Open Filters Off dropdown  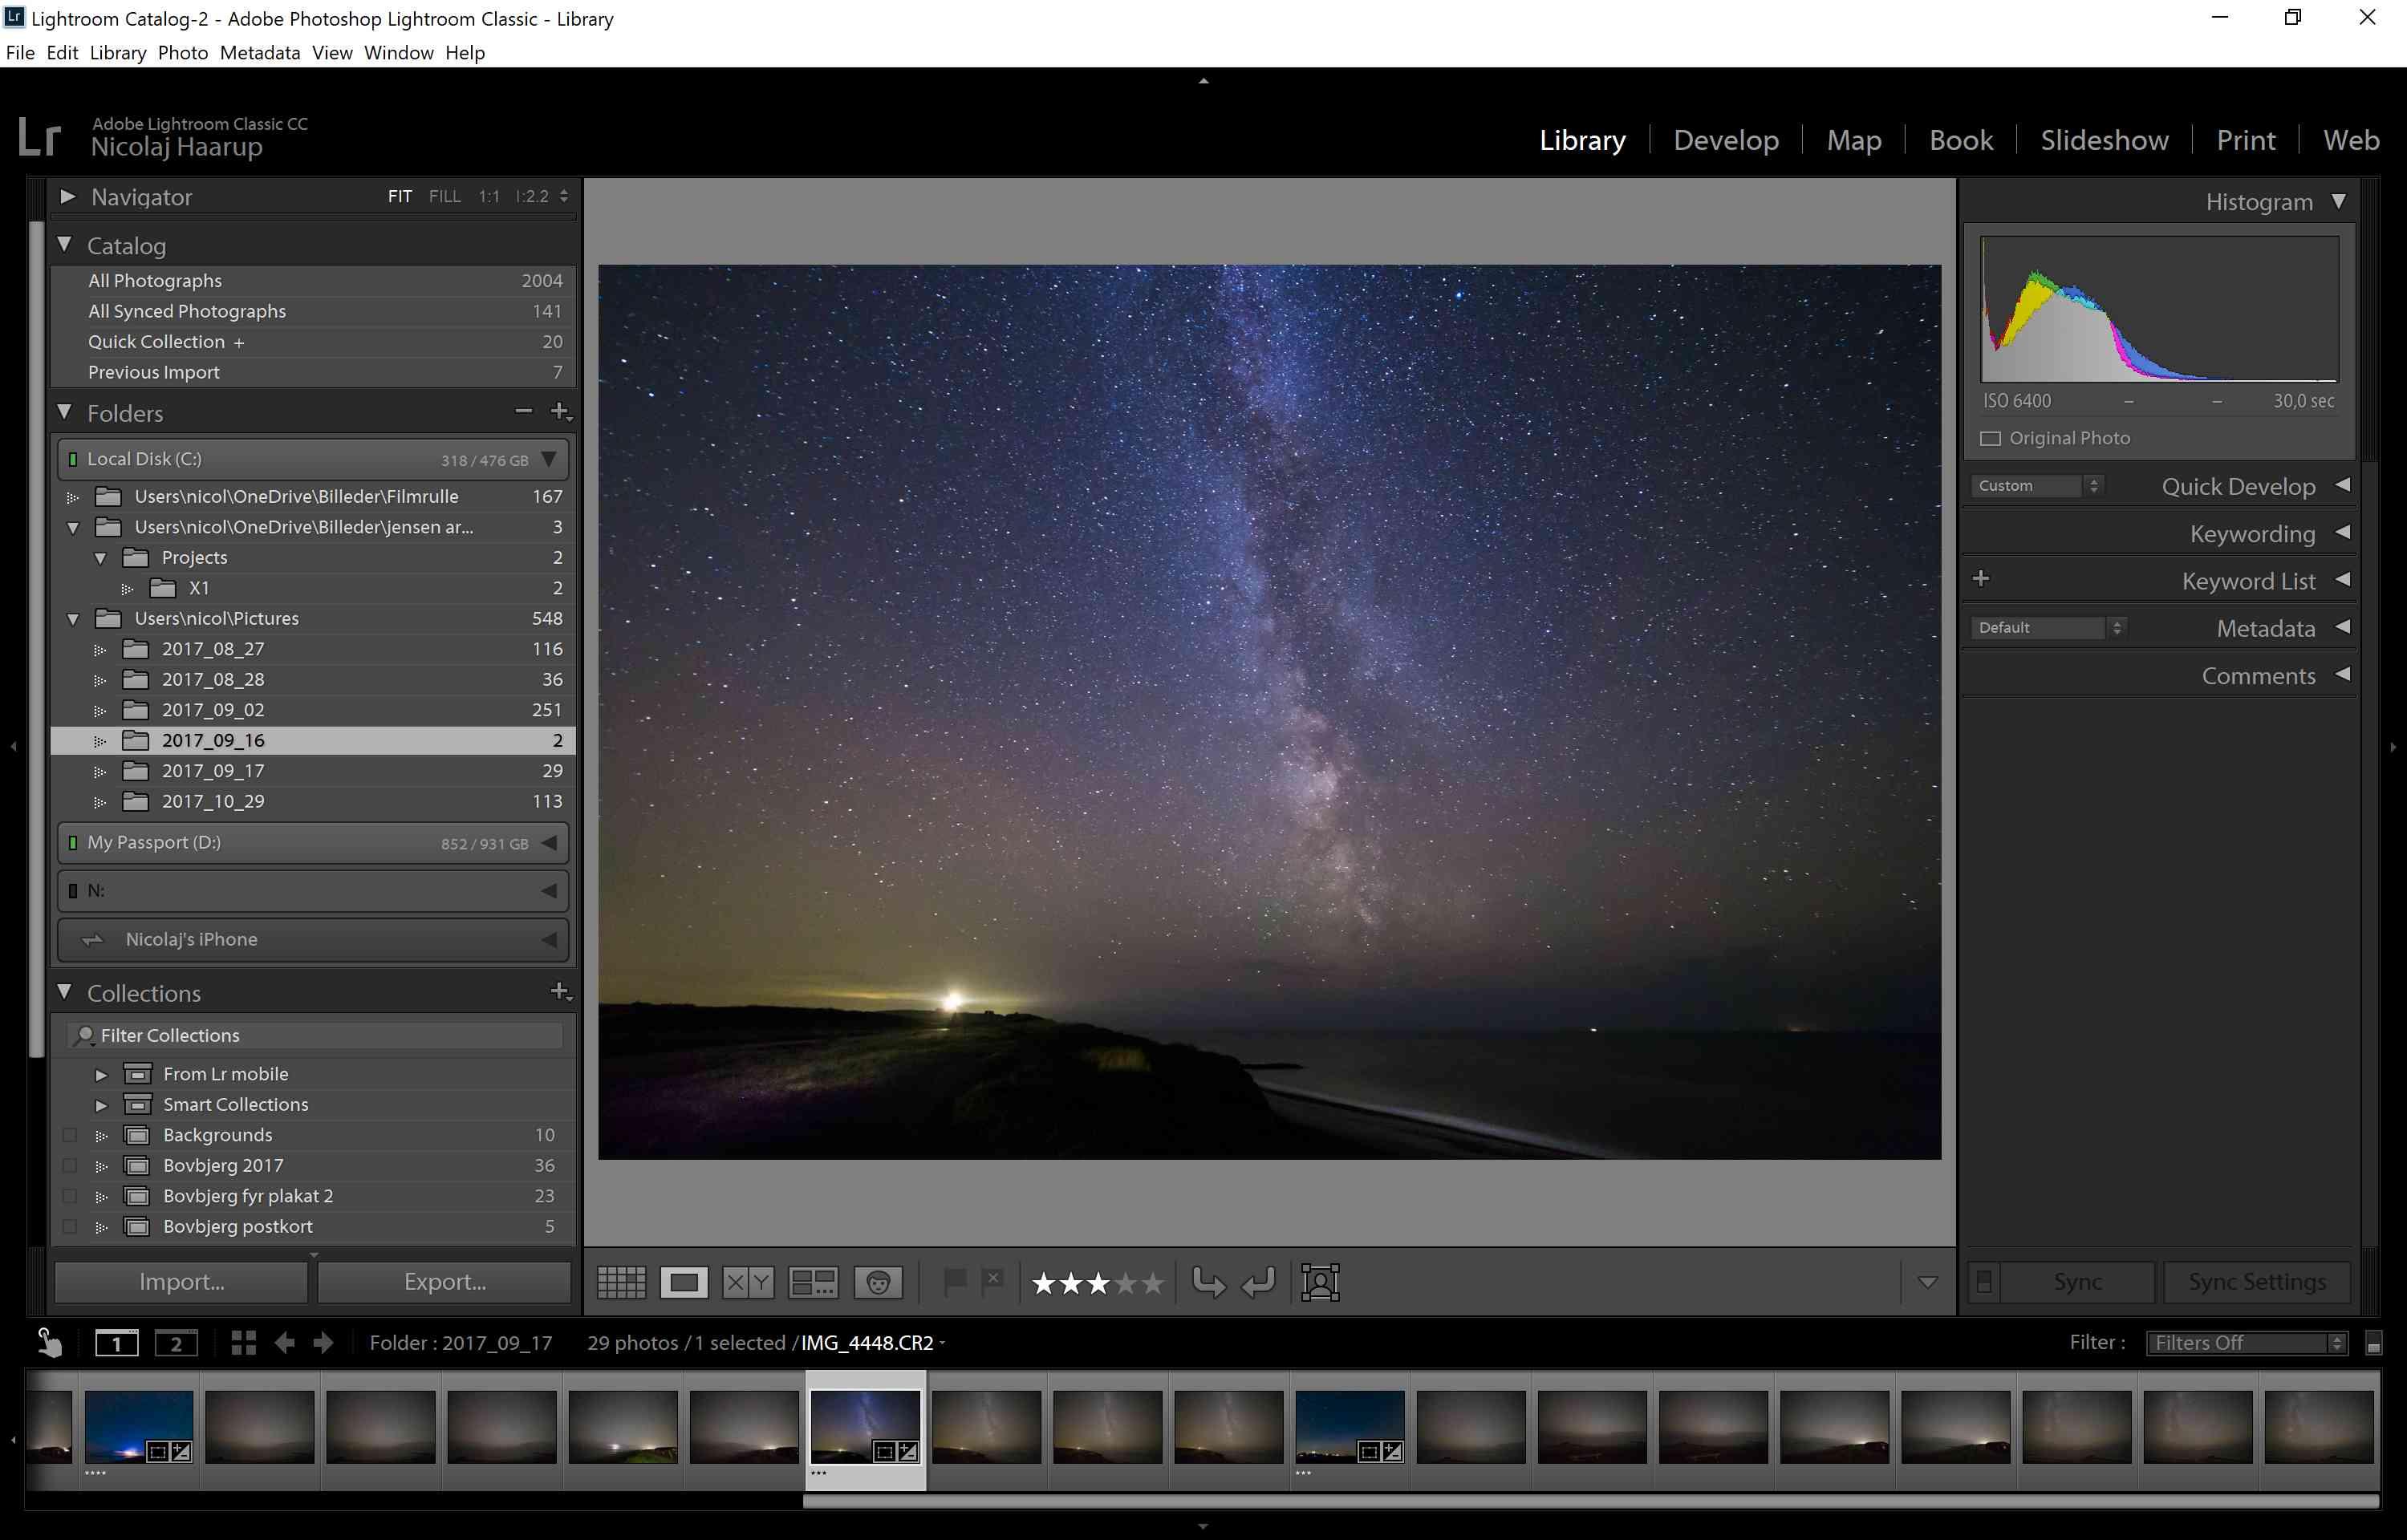coord(2247,1343)
